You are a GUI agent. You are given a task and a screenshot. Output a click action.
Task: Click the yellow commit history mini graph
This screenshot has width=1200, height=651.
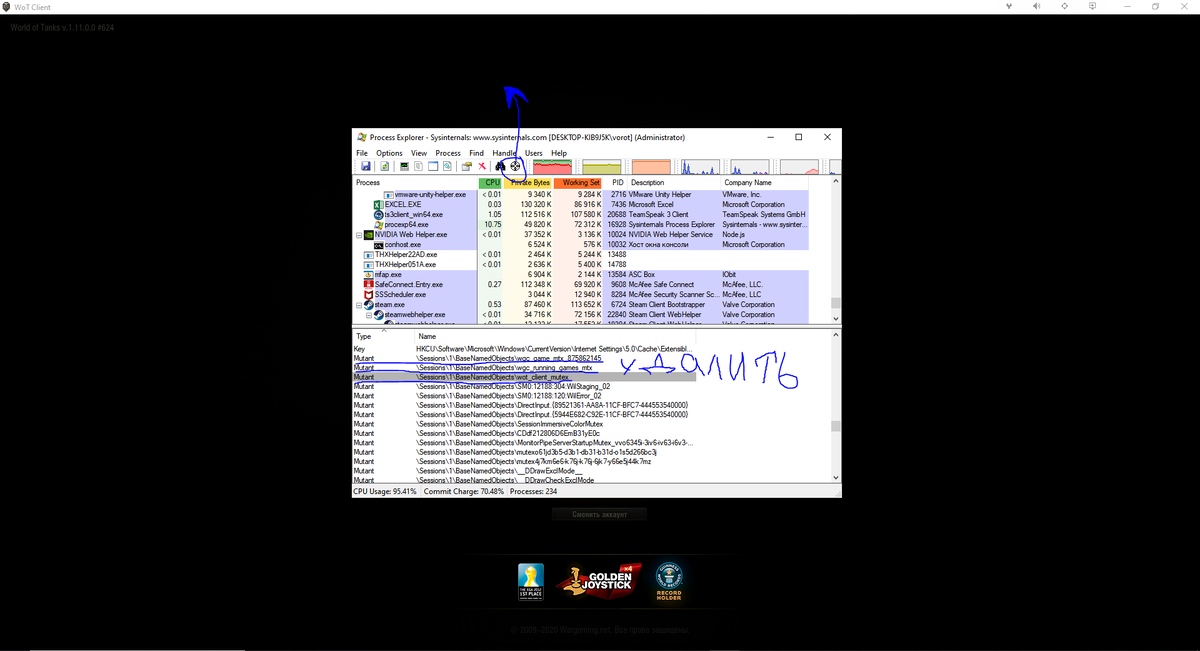coord(602,166)
